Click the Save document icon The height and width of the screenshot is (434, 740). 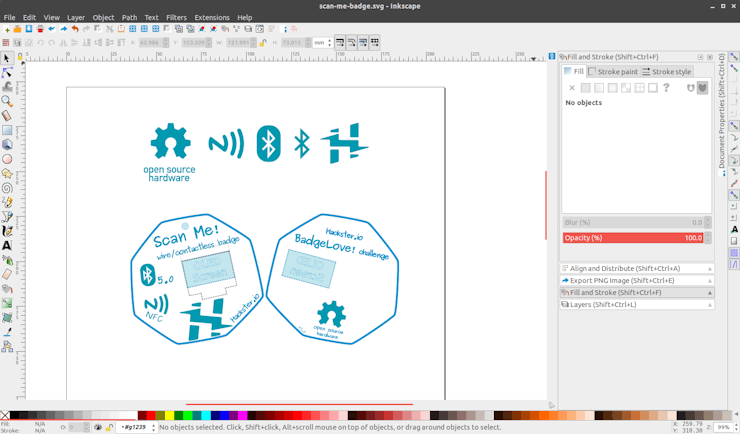coord(29,29)
